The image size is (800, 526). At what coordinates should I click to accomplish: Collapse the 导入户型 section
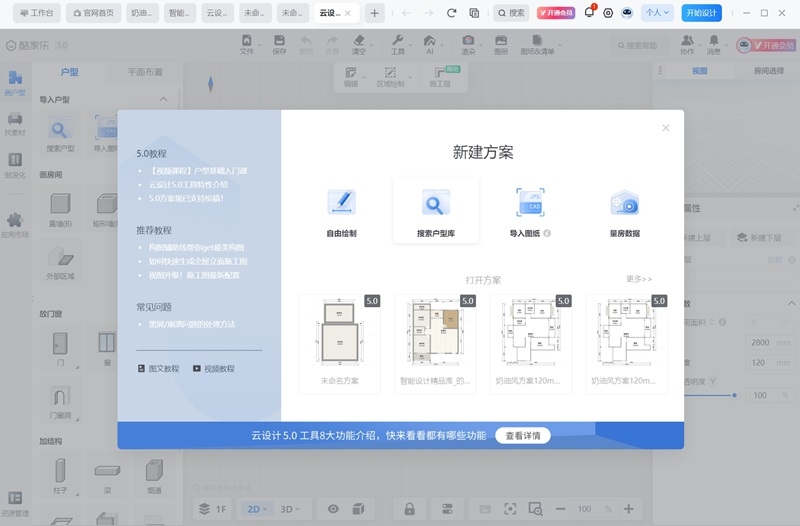tap(163, 99)
